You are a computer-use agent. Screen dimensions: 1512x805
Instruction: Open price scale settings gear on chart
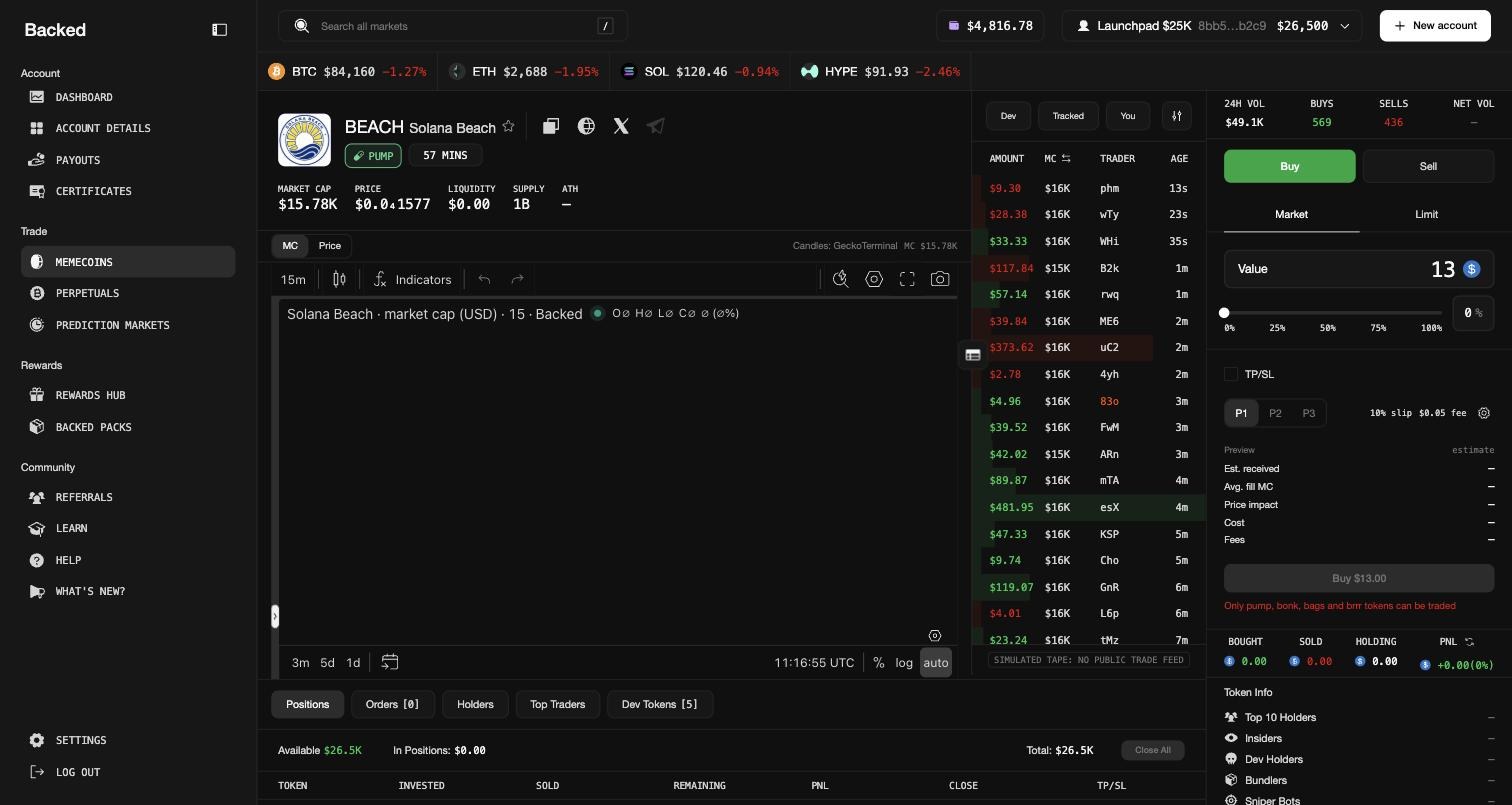[934, 636]
